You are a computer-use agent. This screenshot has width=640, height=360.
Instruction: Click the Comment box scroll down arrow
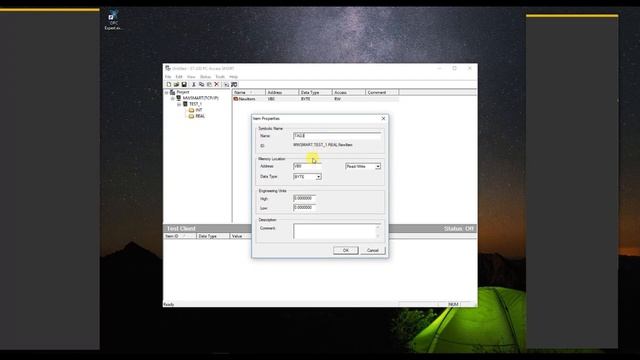[378, 236]
